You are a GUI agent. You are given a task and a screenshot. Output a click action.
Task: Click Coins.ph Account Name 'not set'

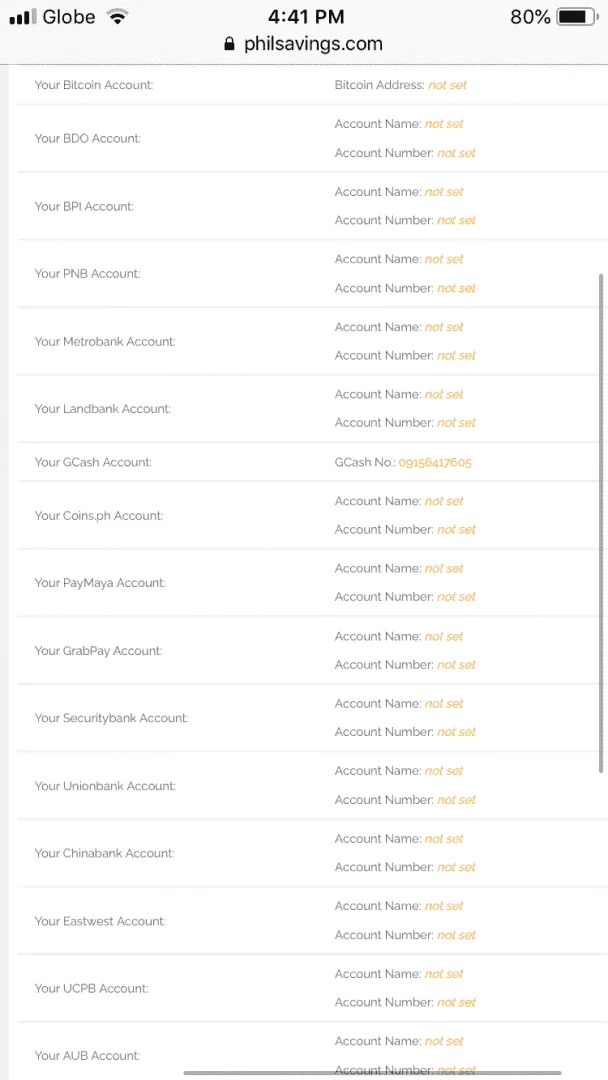tap(444, 501)
